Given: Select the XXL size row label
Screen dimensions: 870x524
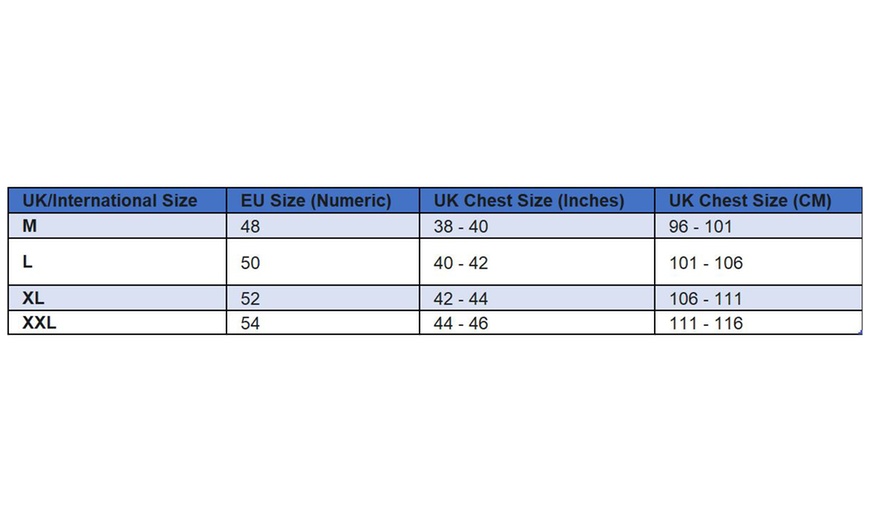Looking at the screenshot, I should coord(39,323).
